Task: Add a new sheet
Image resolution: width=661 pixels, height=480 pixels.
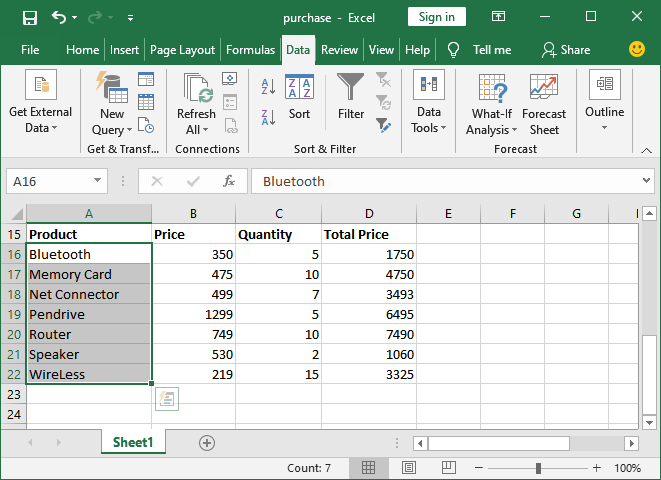Action: (207, 443)
